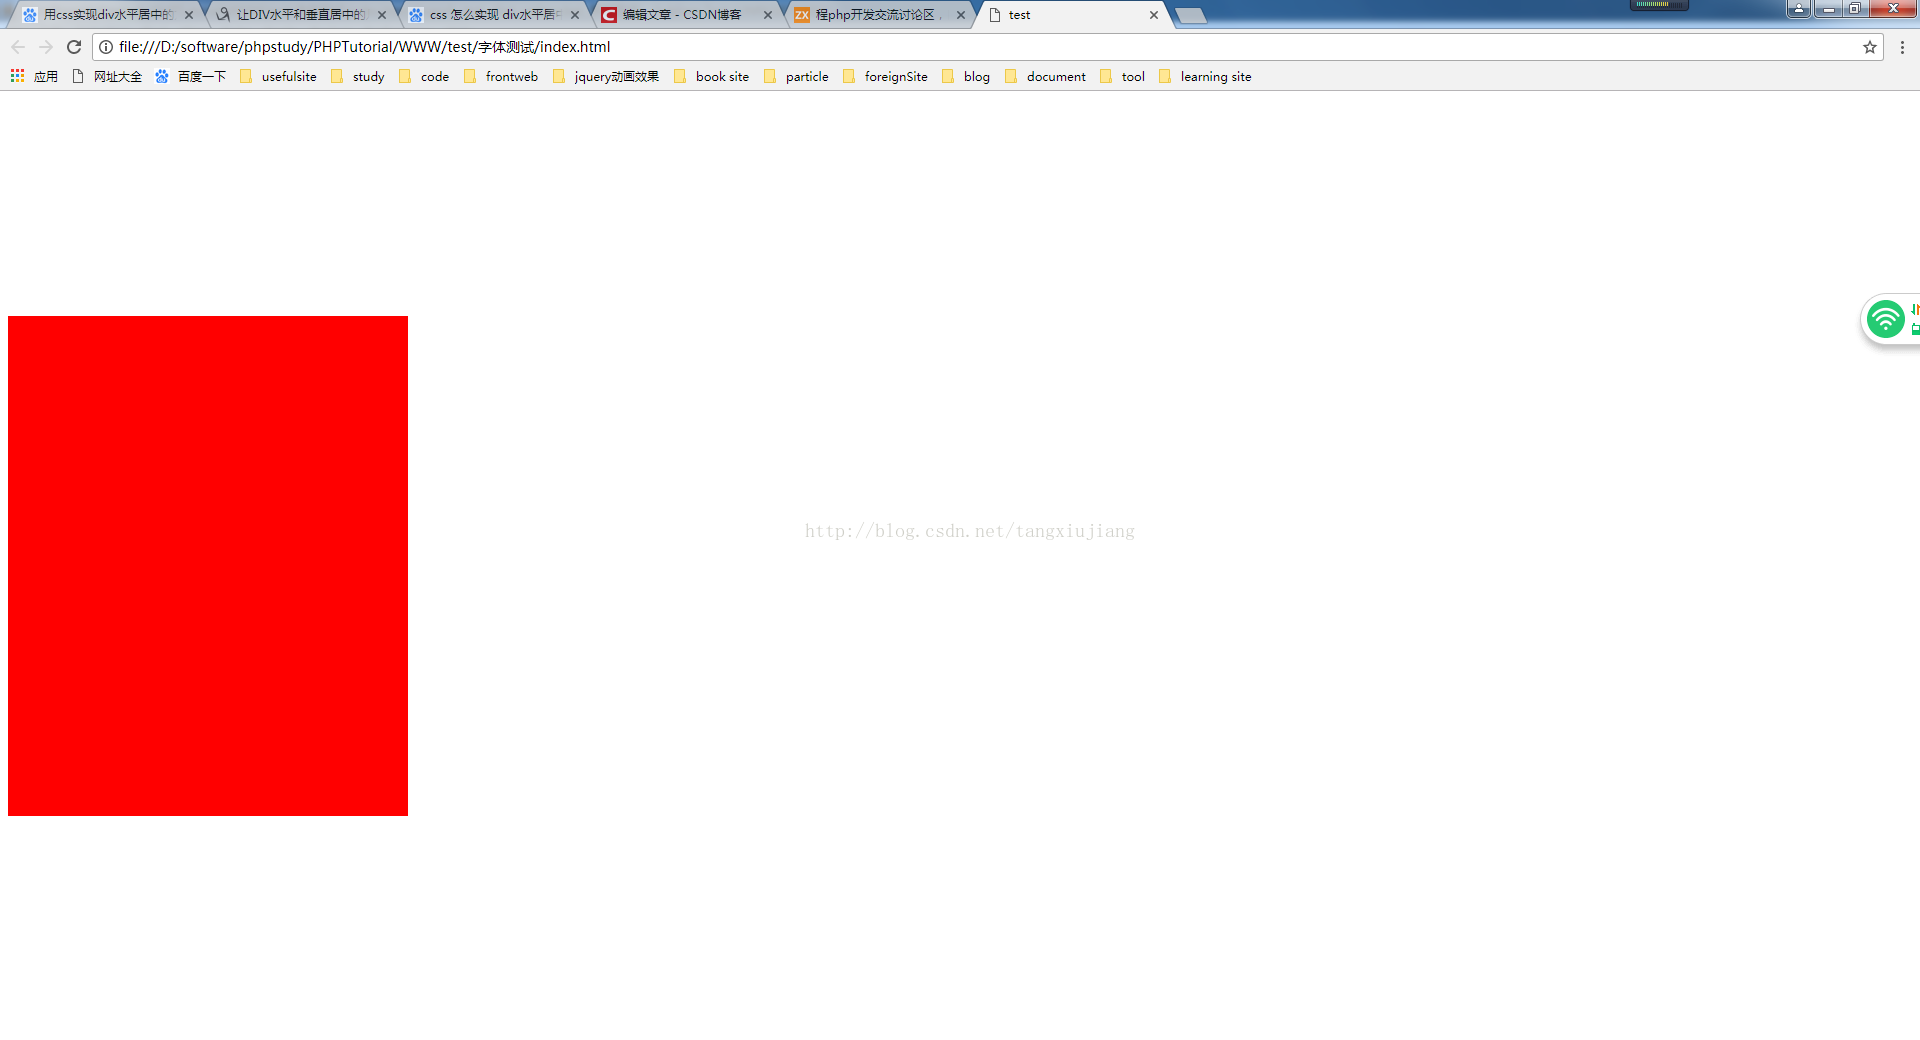Close the CSDN博客 tab
The image size is (1920, 1040).
(768, 15)
